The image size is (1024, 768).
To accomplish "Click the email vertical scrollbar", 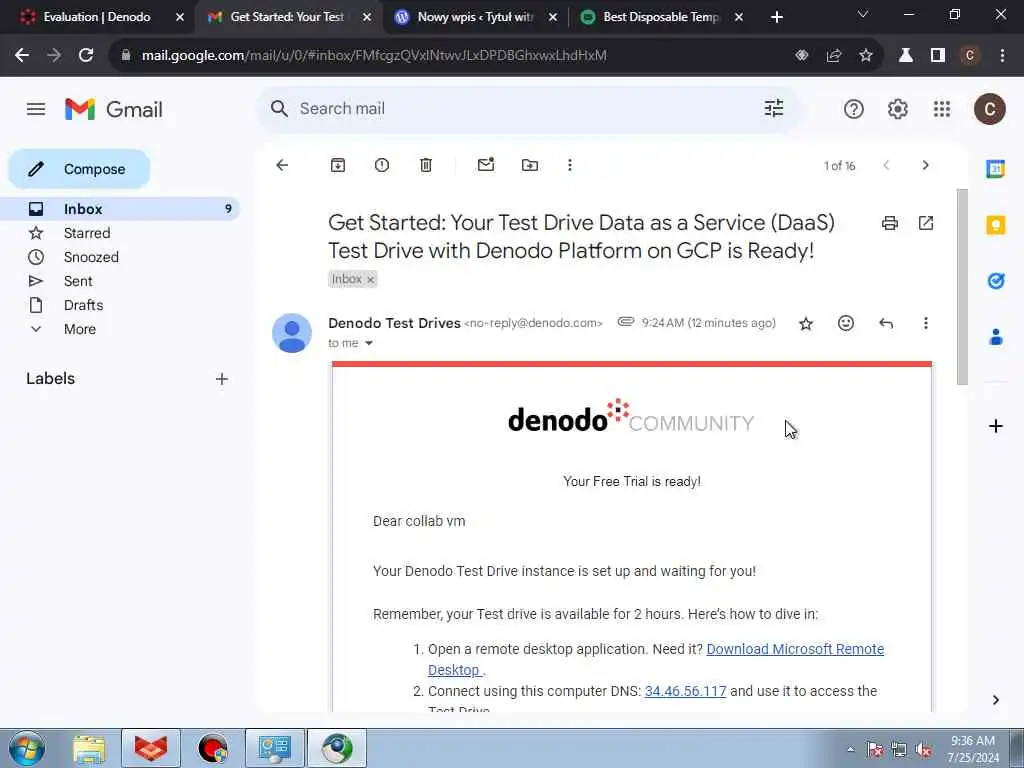I will (x=962, y=287).
